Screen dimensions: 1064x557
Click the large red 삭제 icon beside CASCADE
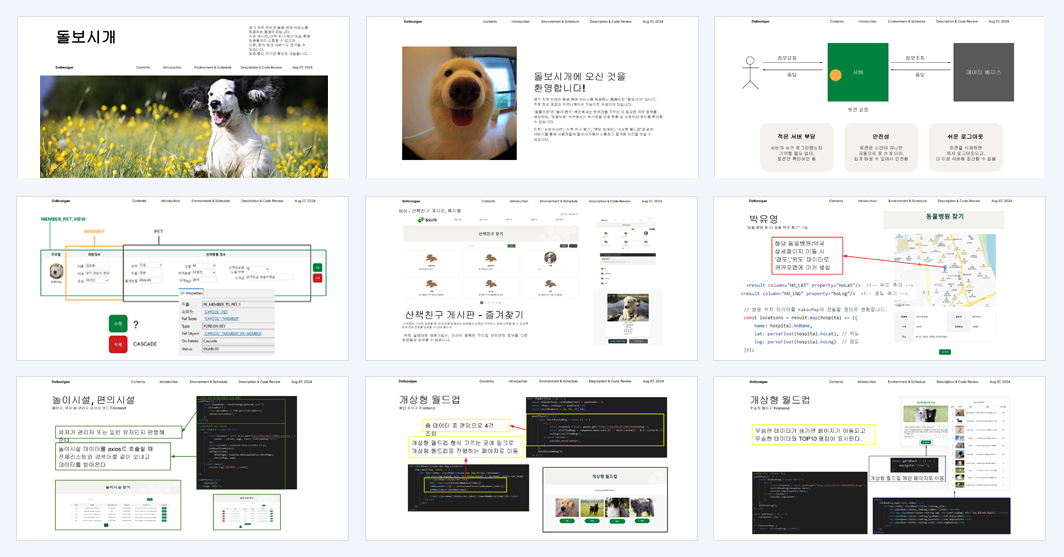tap(118, 344)
